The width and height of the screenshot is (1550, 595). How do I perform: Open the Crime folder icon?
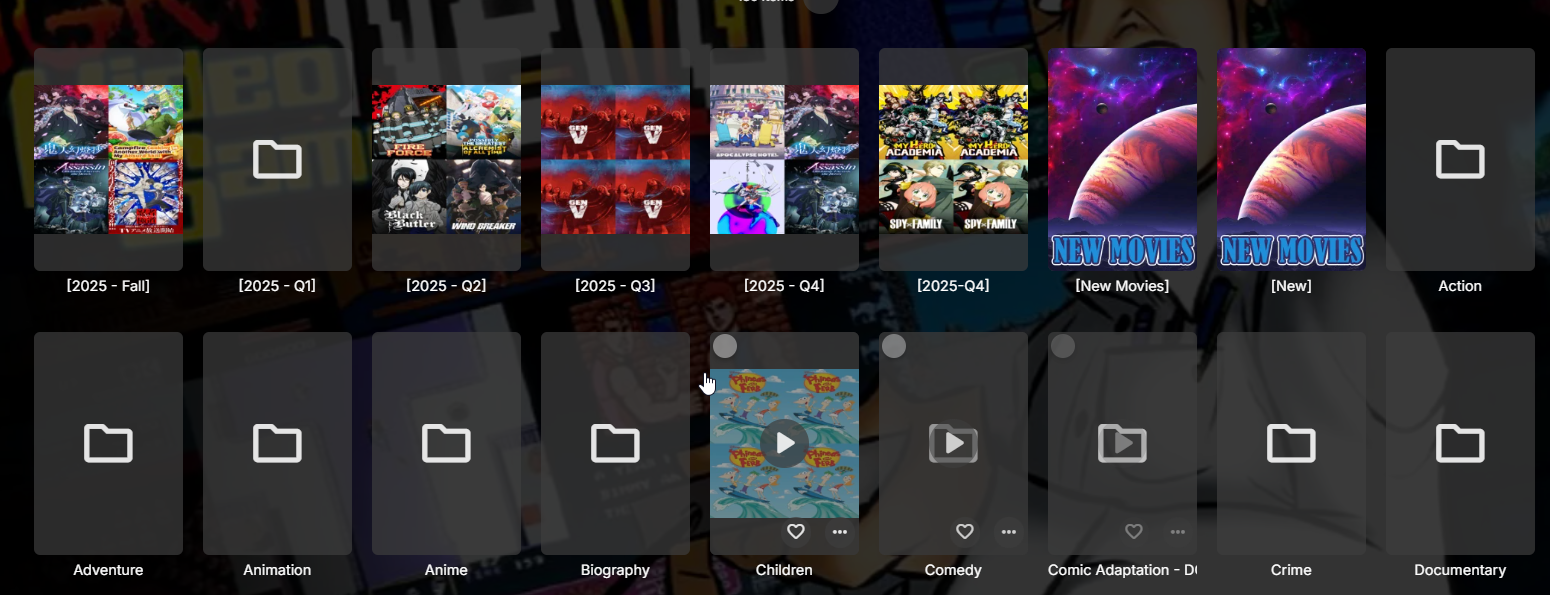[x=1291, y=443]
